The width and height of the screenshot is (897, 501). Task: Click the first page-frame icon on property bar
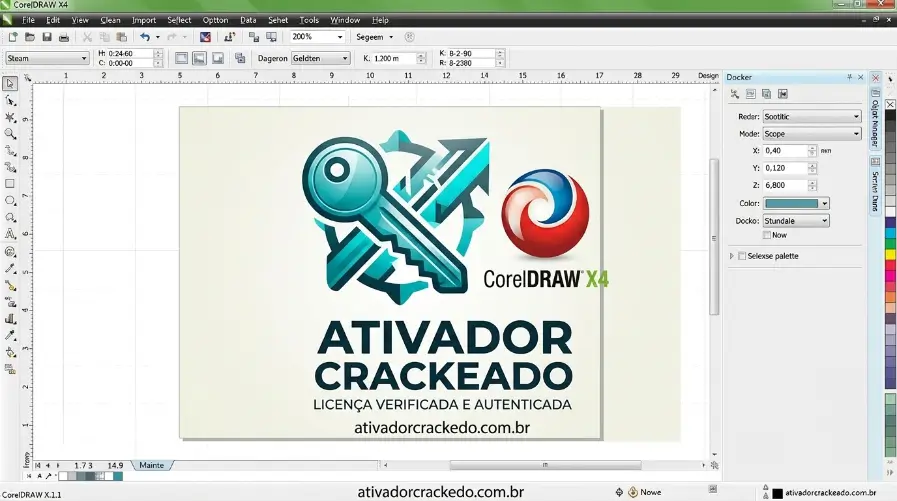point(181,58)
